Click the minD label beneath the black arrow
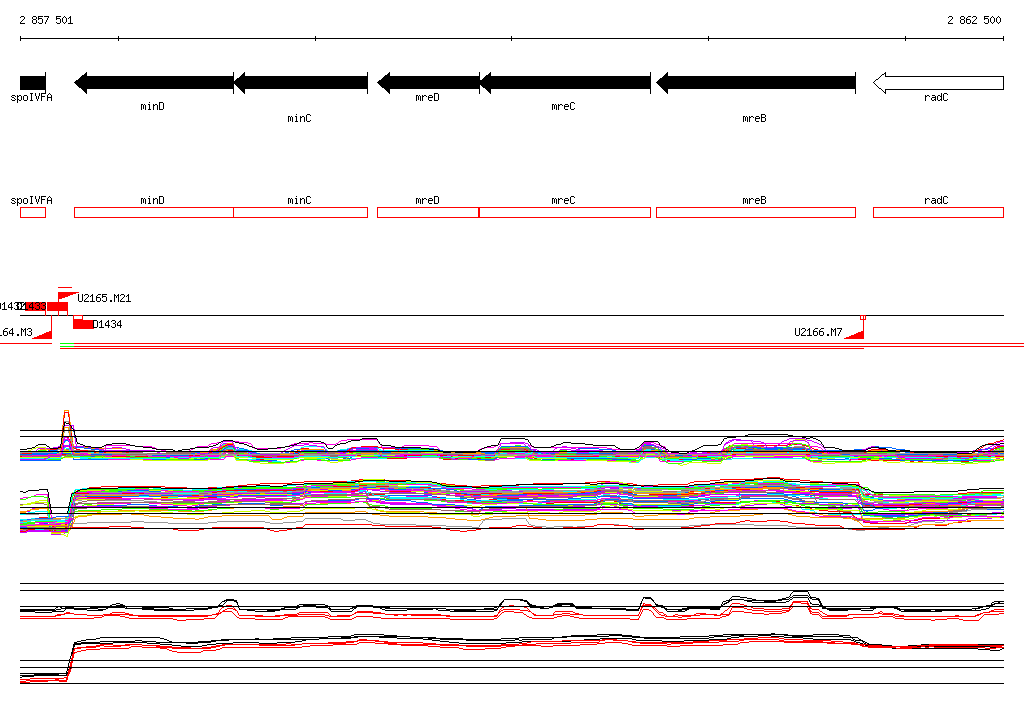Screen dimensions: 1024x714 click(152, 106)
